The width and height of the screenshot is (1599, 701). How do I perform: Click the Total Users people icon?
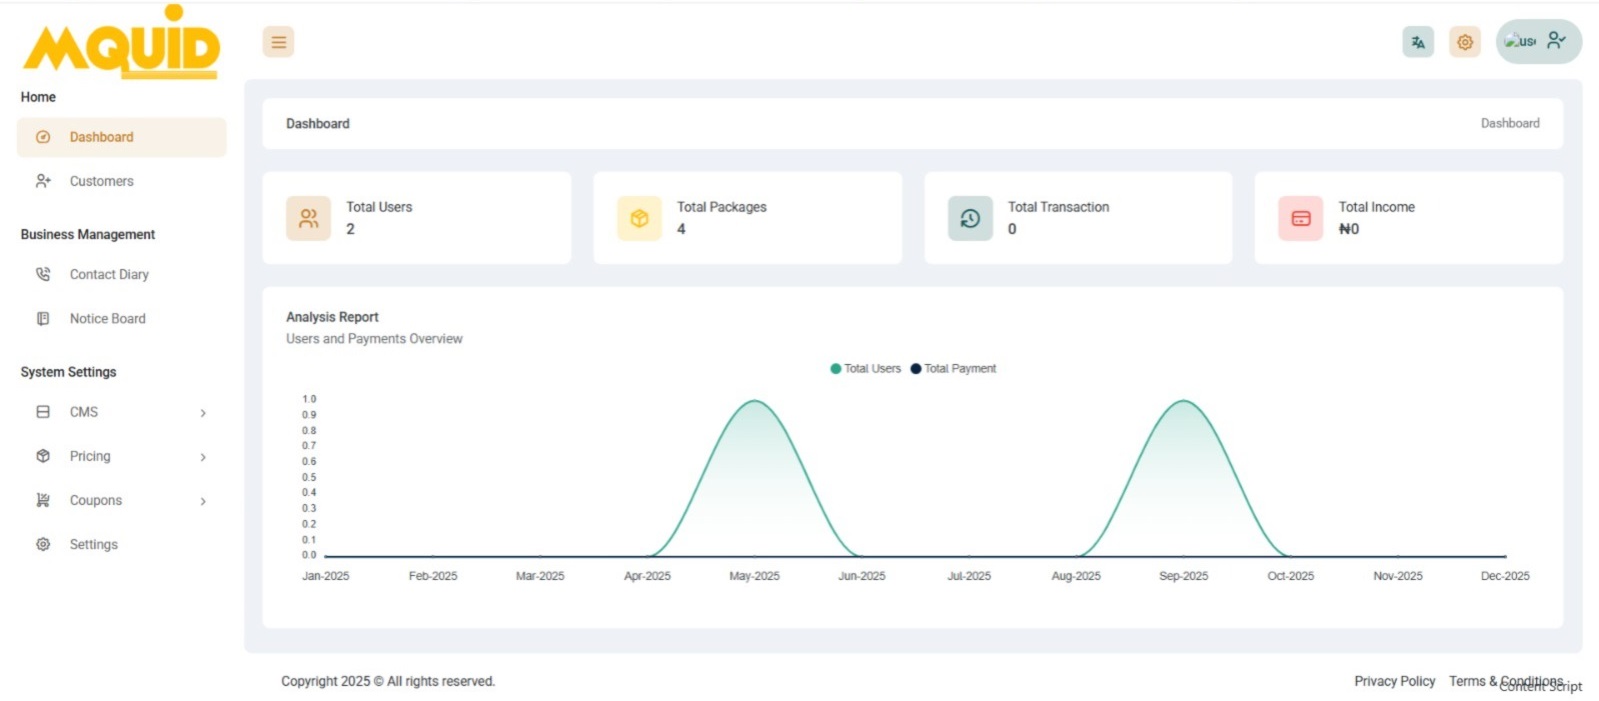click(x=308, y=218)
